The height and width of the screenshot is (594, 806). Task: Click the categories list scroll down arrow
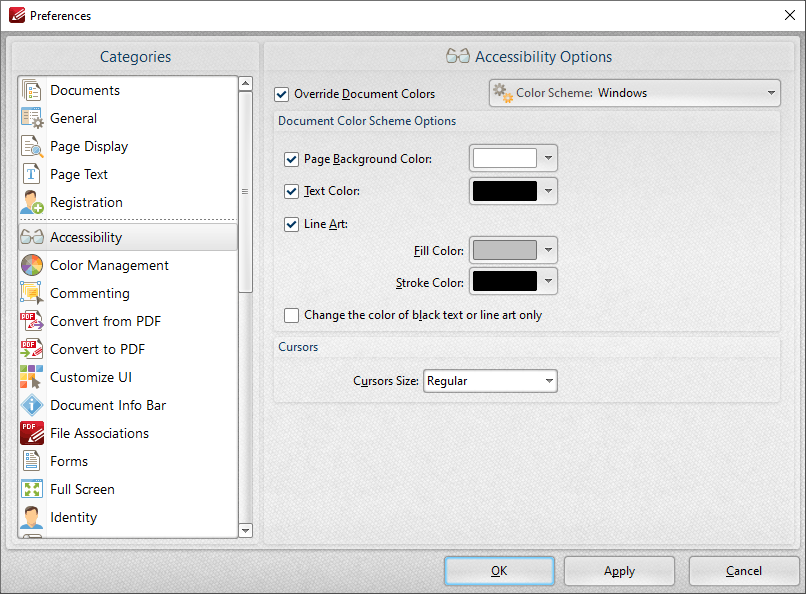(246, 530)
